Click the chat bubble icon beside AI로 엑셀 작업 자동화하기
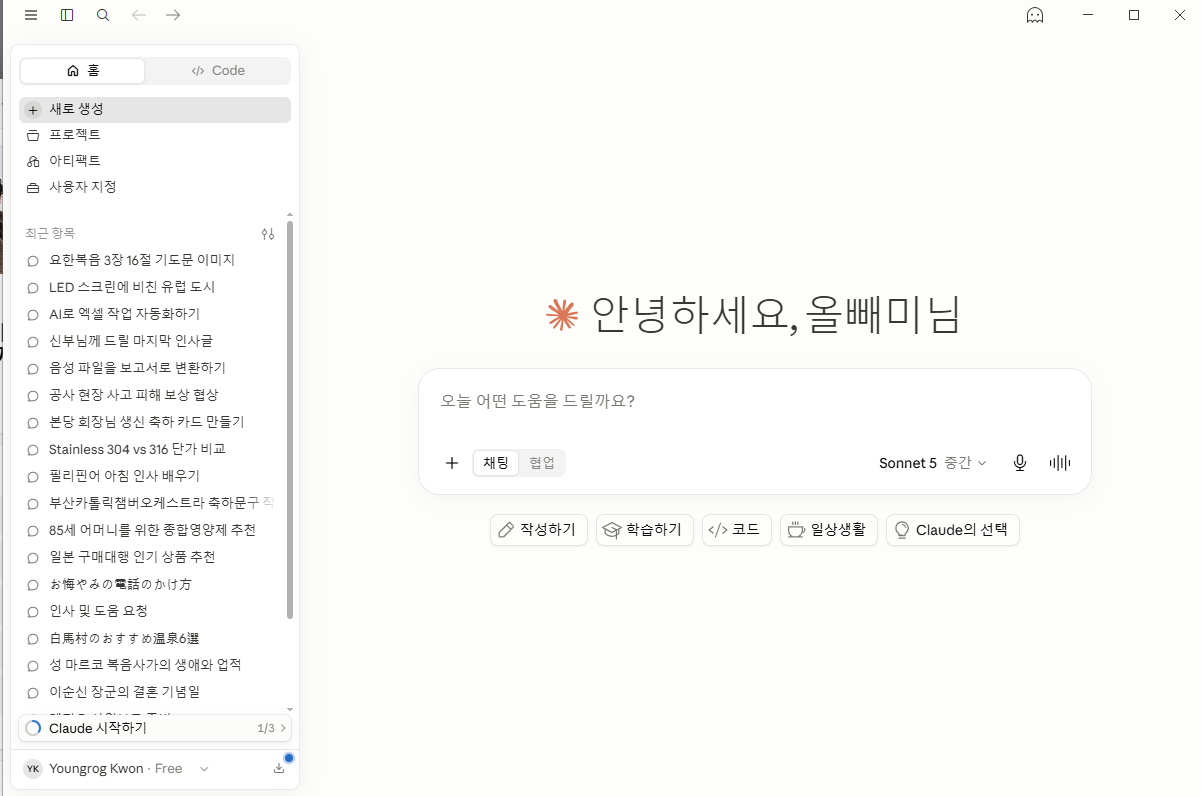This screenshot has height=796, width=1201. pos(33,314)
